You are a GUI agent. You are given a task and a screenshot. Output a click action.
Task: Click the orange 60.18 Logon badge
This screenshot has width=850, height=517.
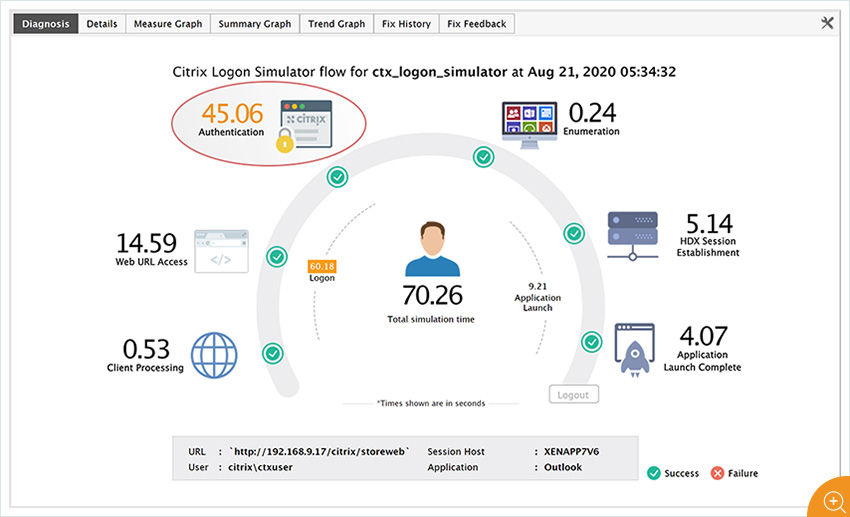point(322,266)
